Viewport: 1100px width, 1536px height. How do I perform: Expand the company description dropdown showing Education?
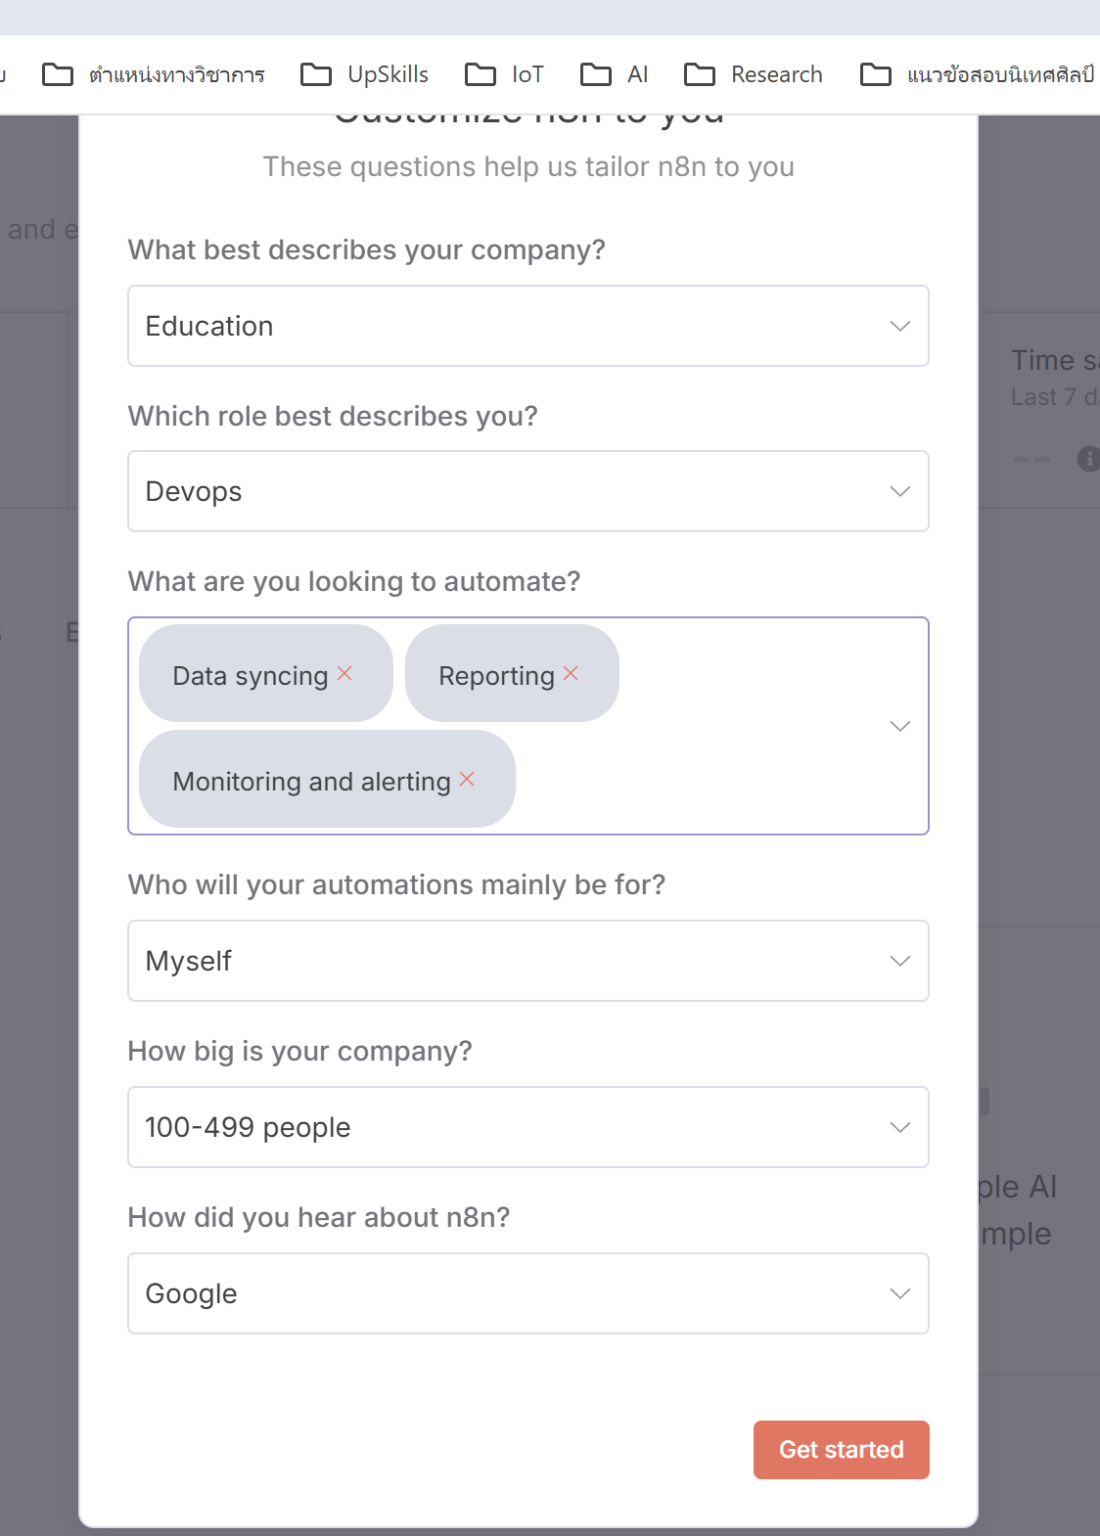pos(528,326)
